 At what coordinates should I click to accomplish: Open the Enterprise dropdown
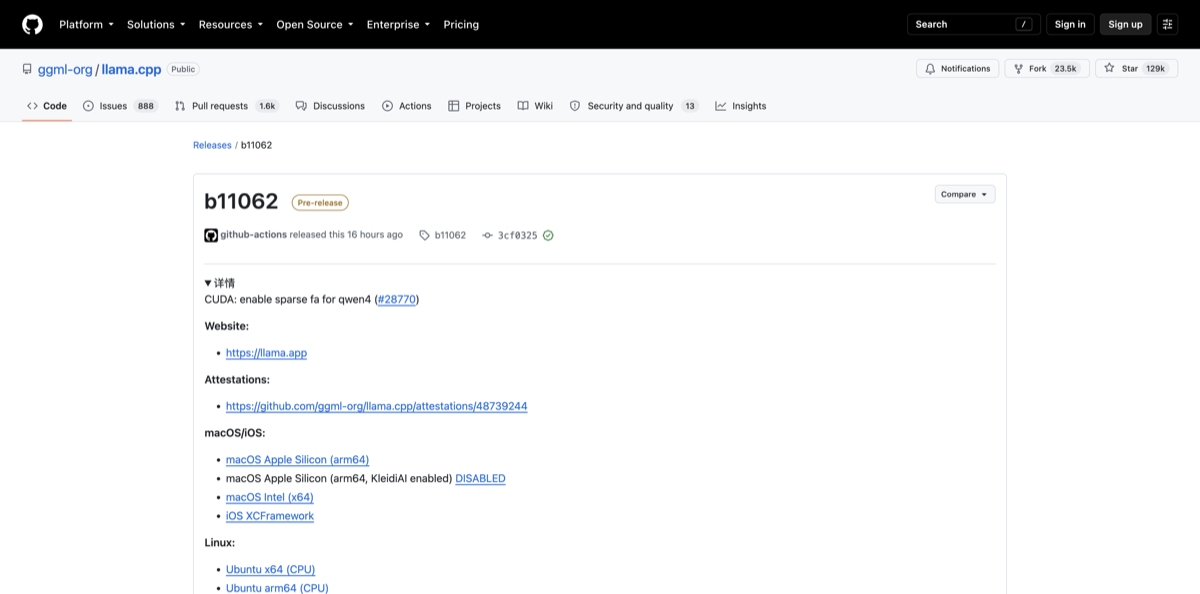[398, 24]
